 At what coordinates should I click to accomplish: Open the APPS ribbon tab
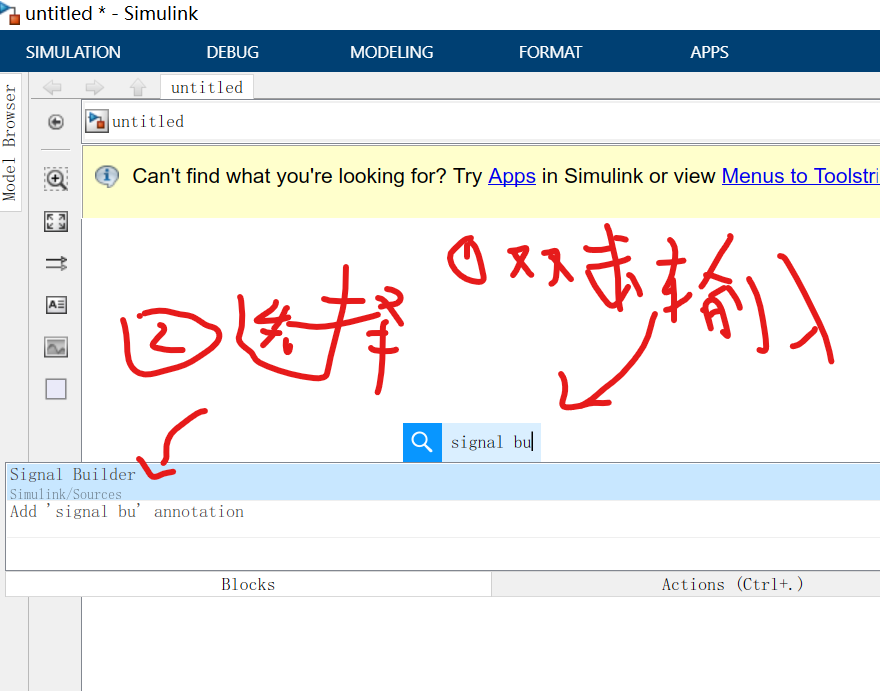click(709, 52)
